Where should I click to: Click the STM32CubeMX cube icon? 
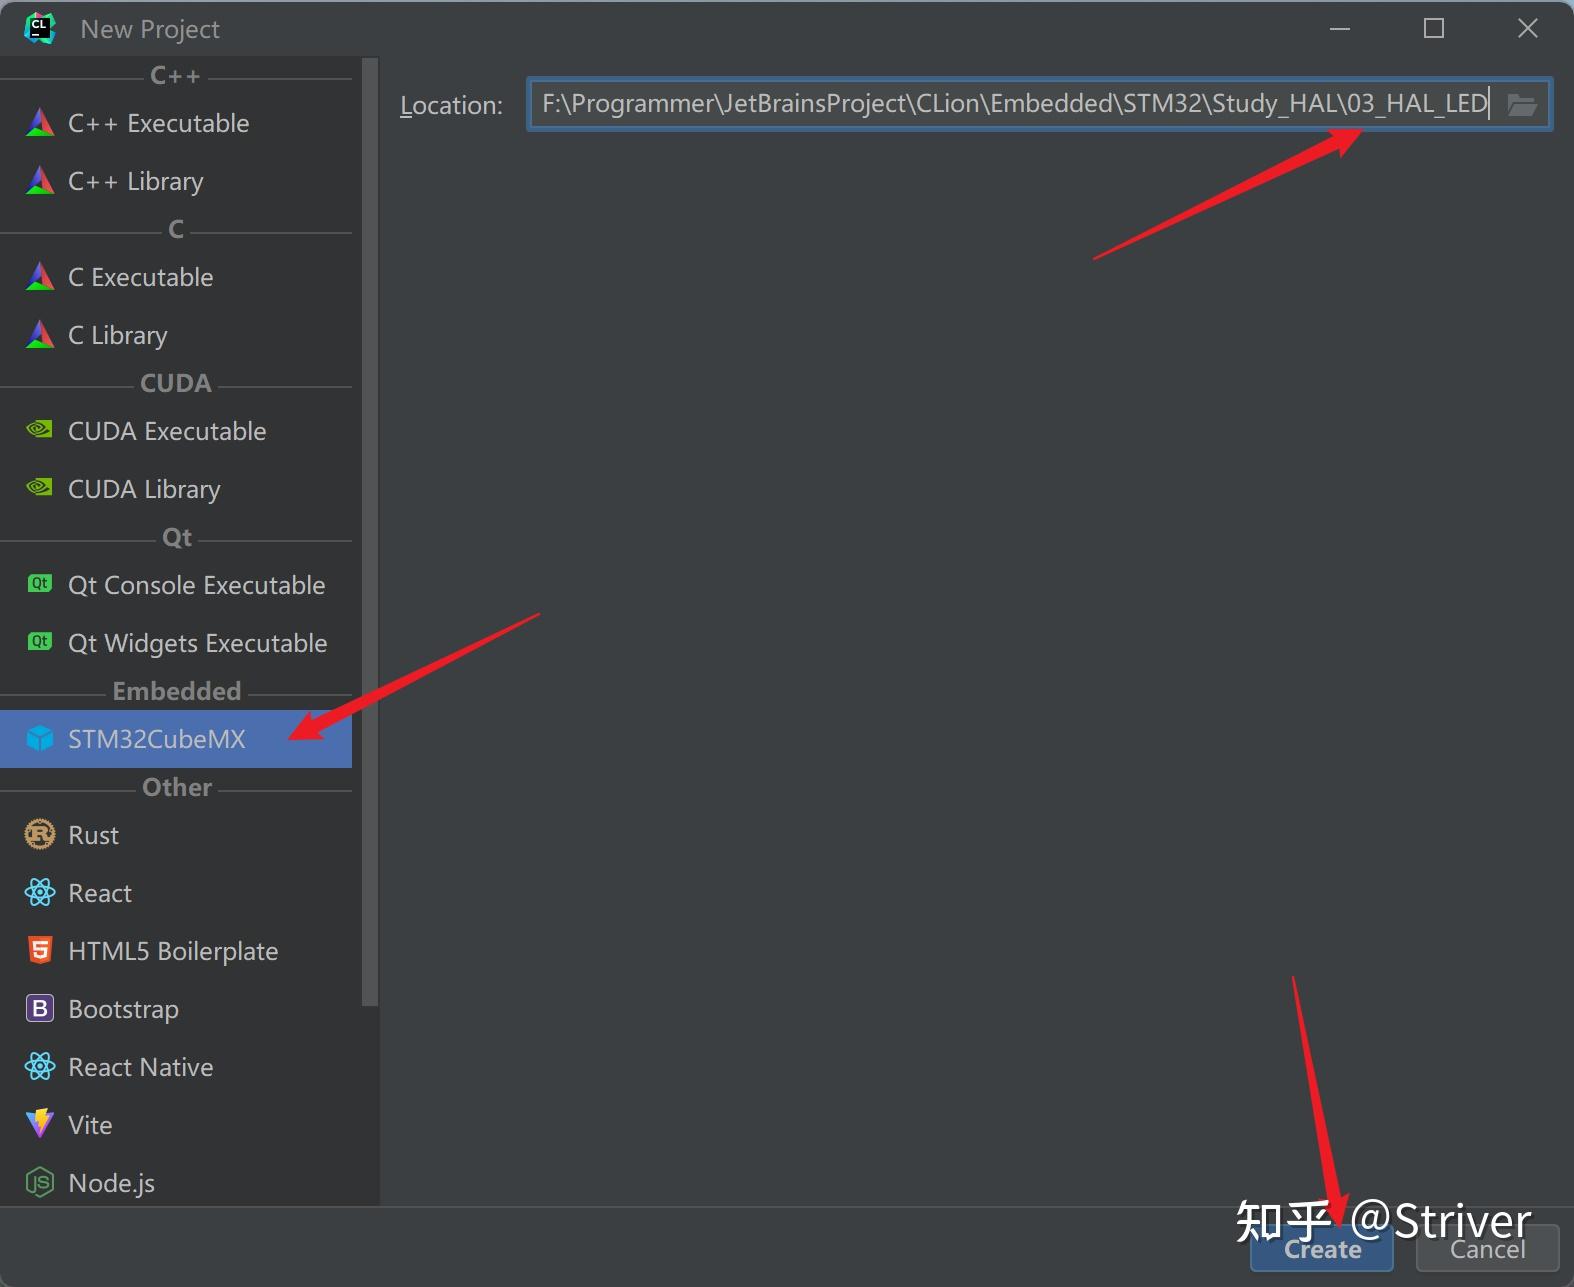[40, 739]
